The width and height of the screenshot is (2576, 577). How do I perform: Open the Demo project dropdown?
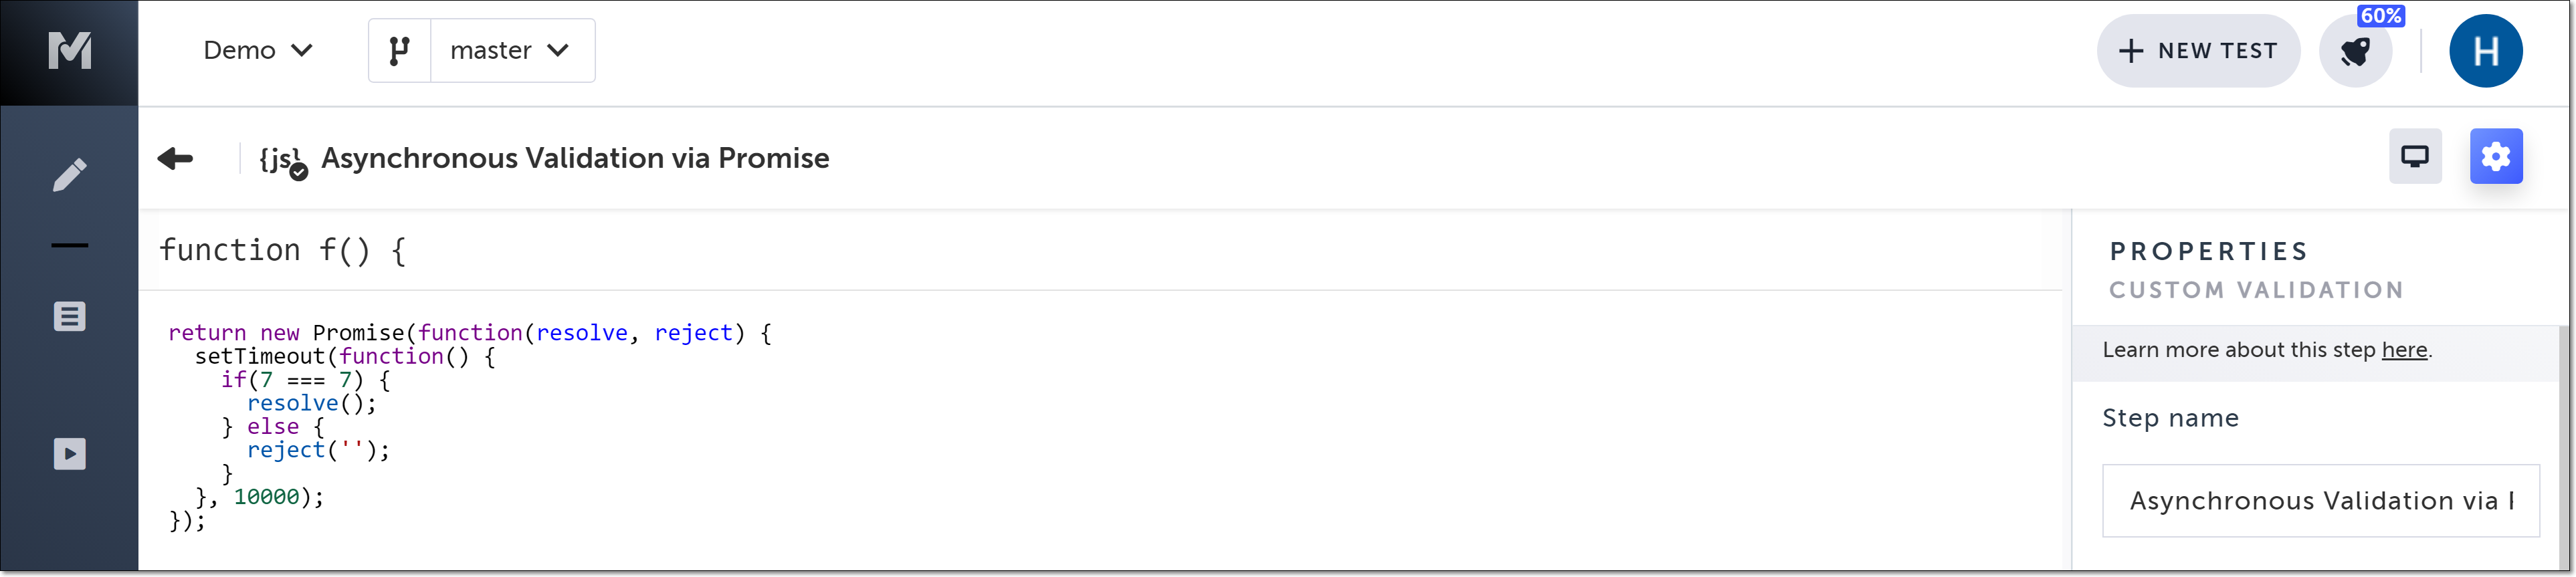tap(258, 50)
